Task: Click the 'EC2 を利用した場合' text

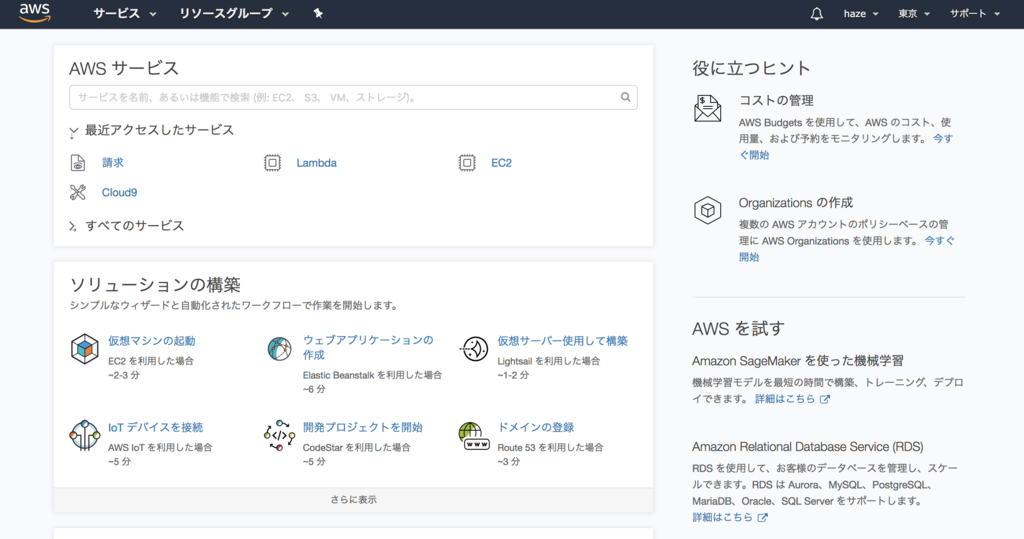Action: pyautogui.click(x=151, y=361)
